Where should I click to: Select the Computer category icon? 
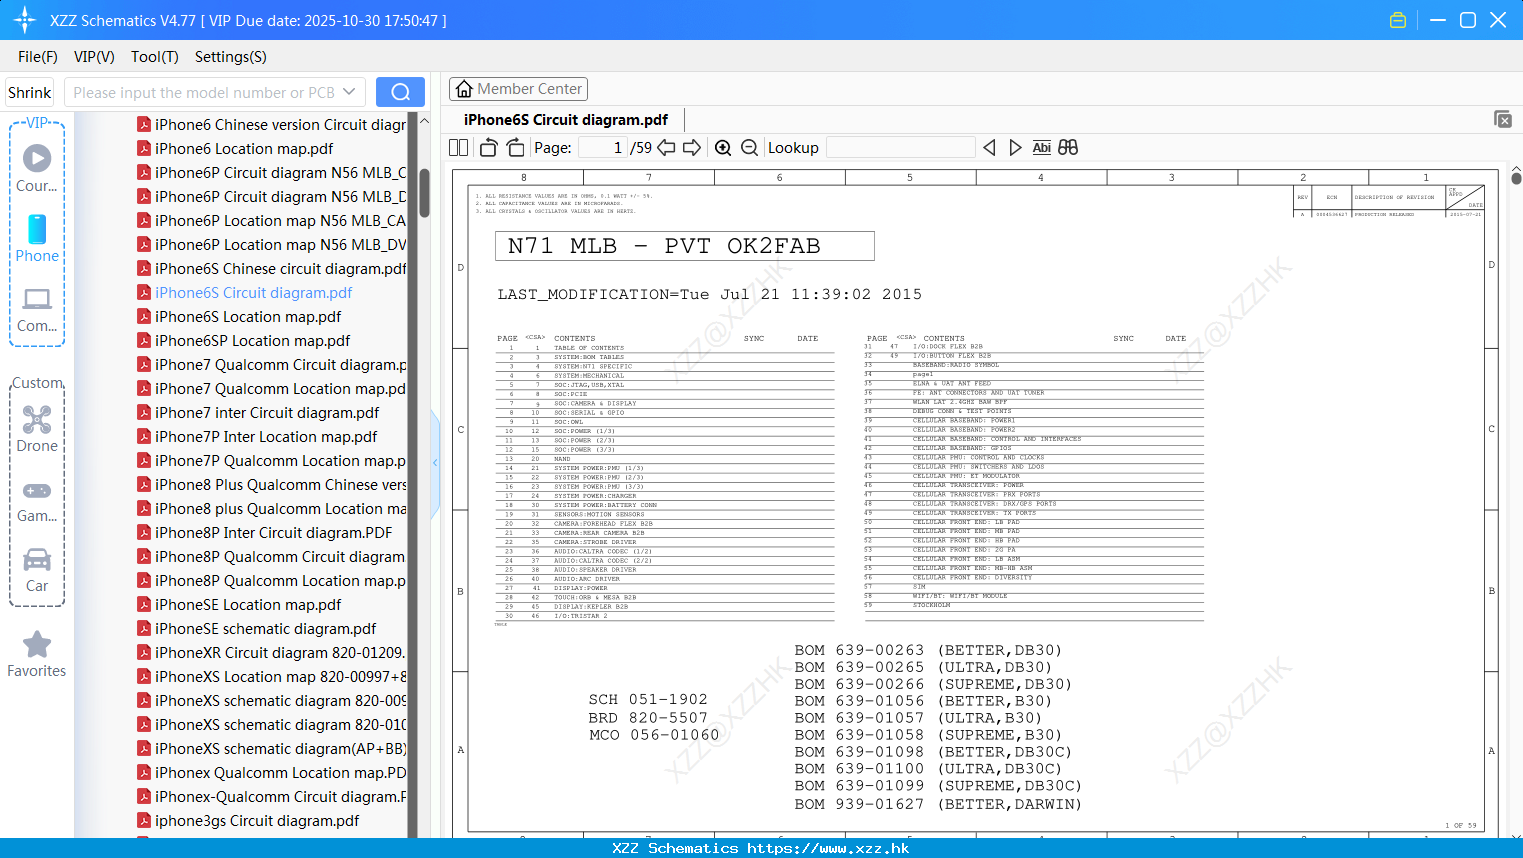(37, 309)
